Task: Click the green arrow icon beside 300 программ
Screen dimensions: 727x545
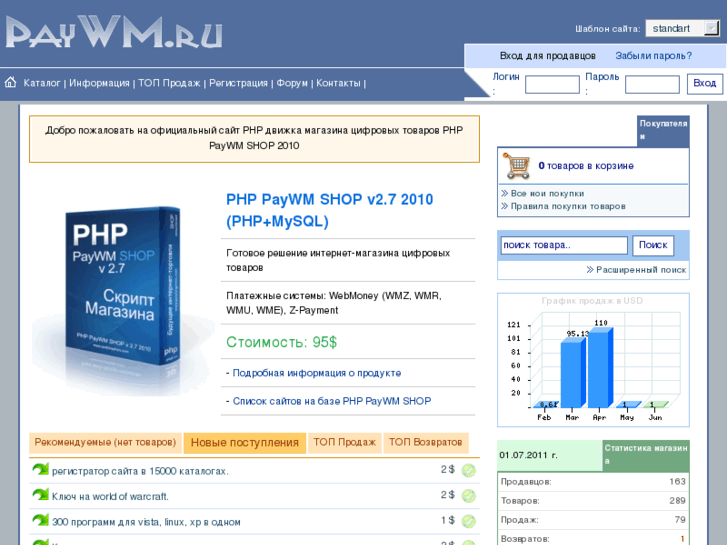Action: (40, 520)
